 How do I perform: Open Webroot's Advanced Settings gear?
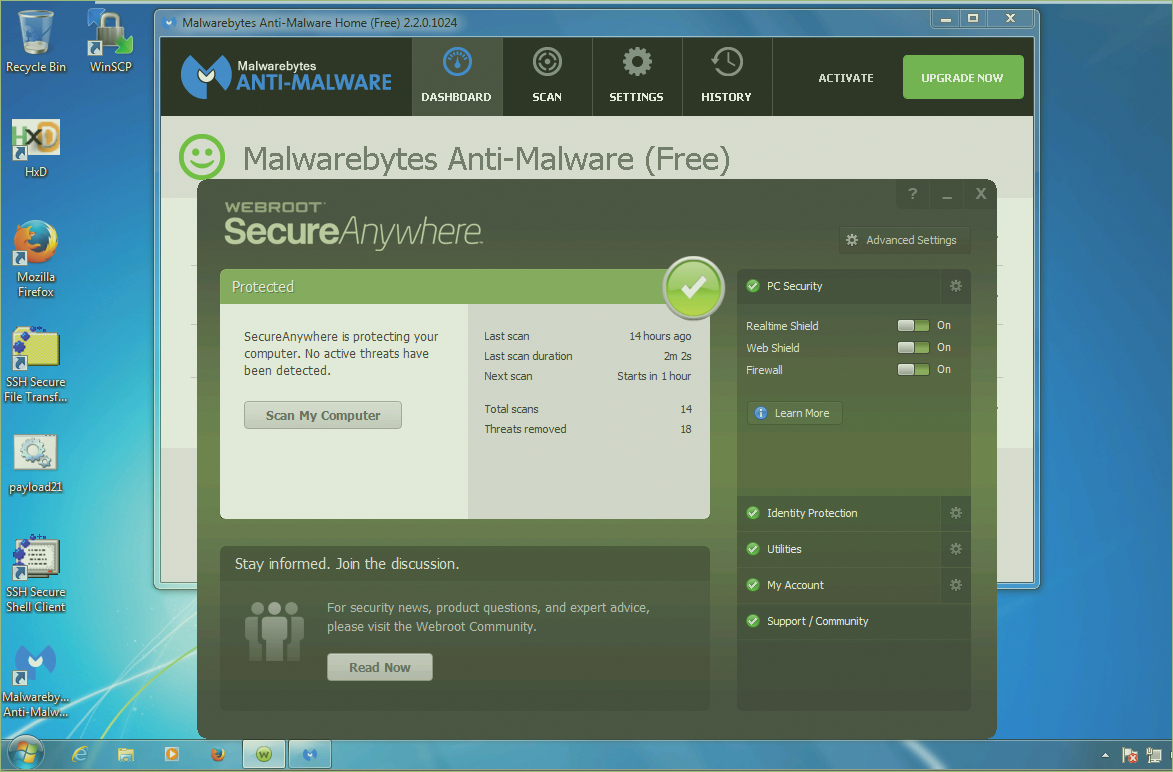903,240
